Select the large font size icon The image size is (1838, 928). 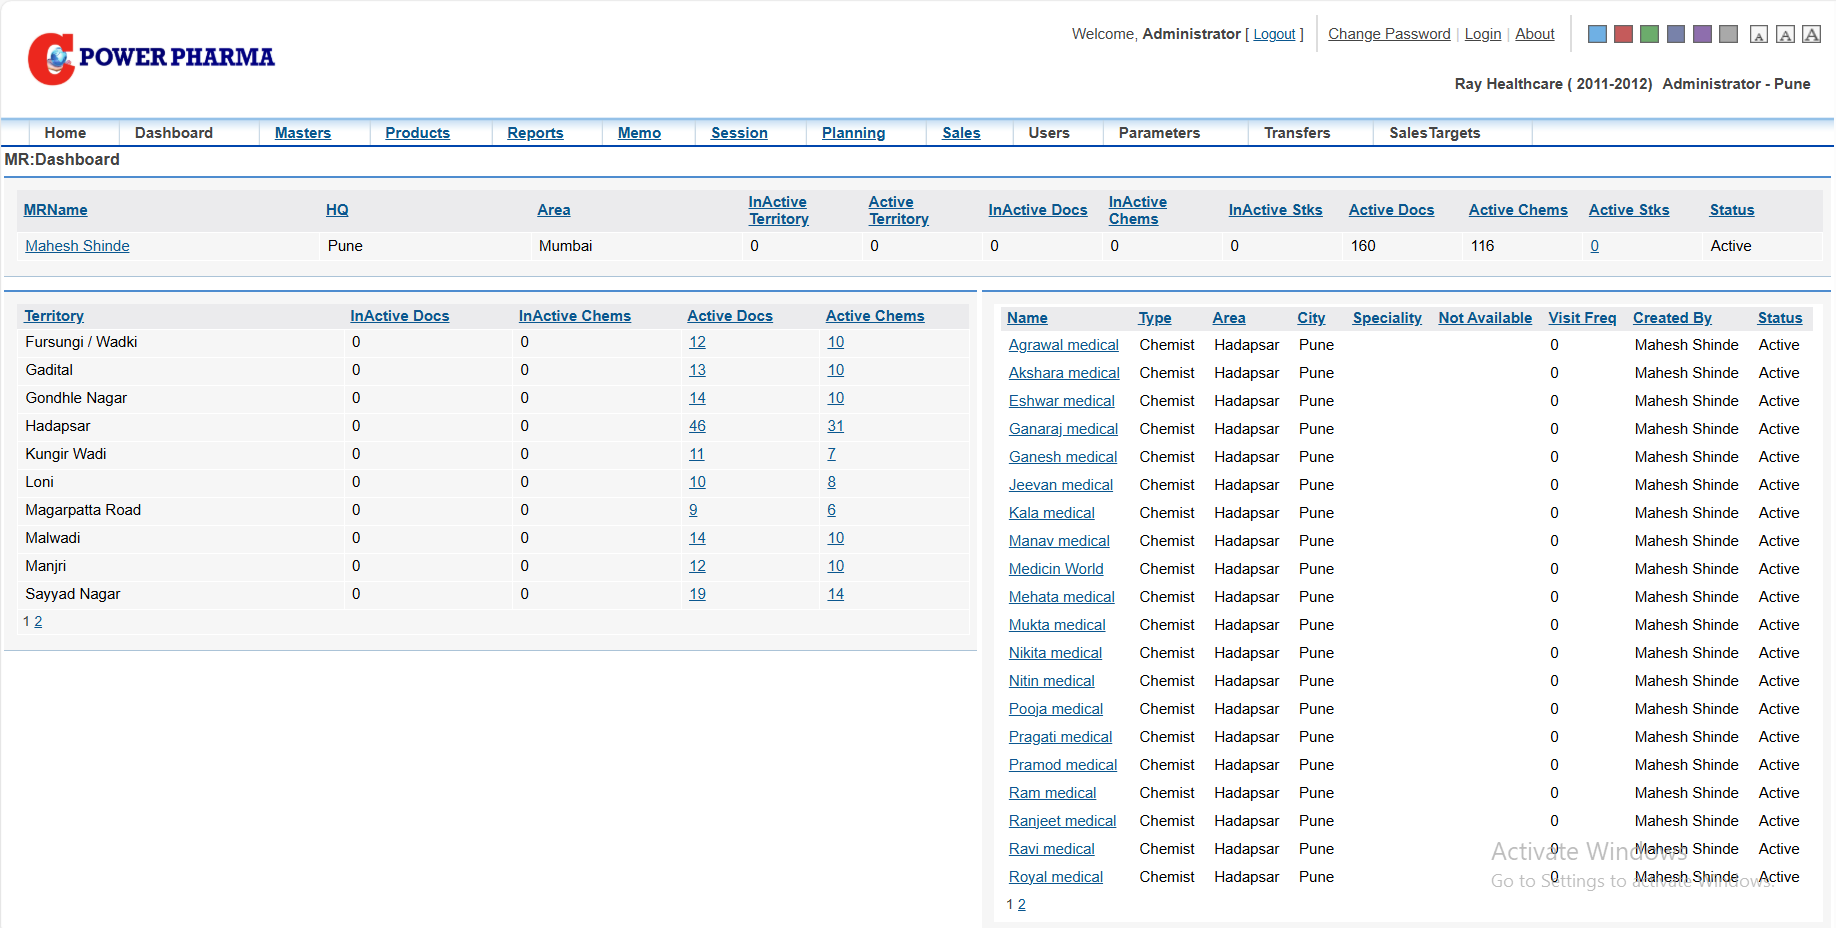pos(1811,35)
